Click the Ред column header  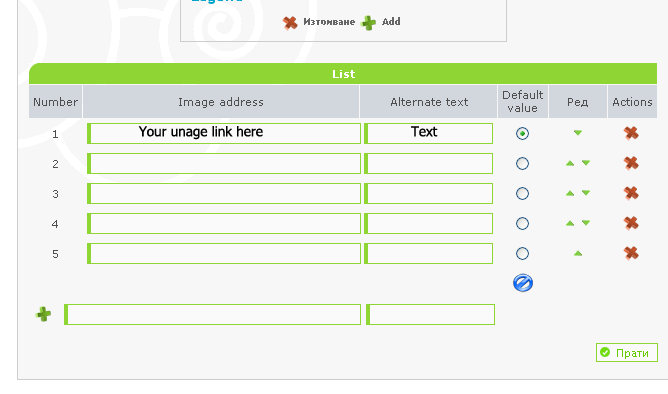pyautogui.click(x=578, y=102)
